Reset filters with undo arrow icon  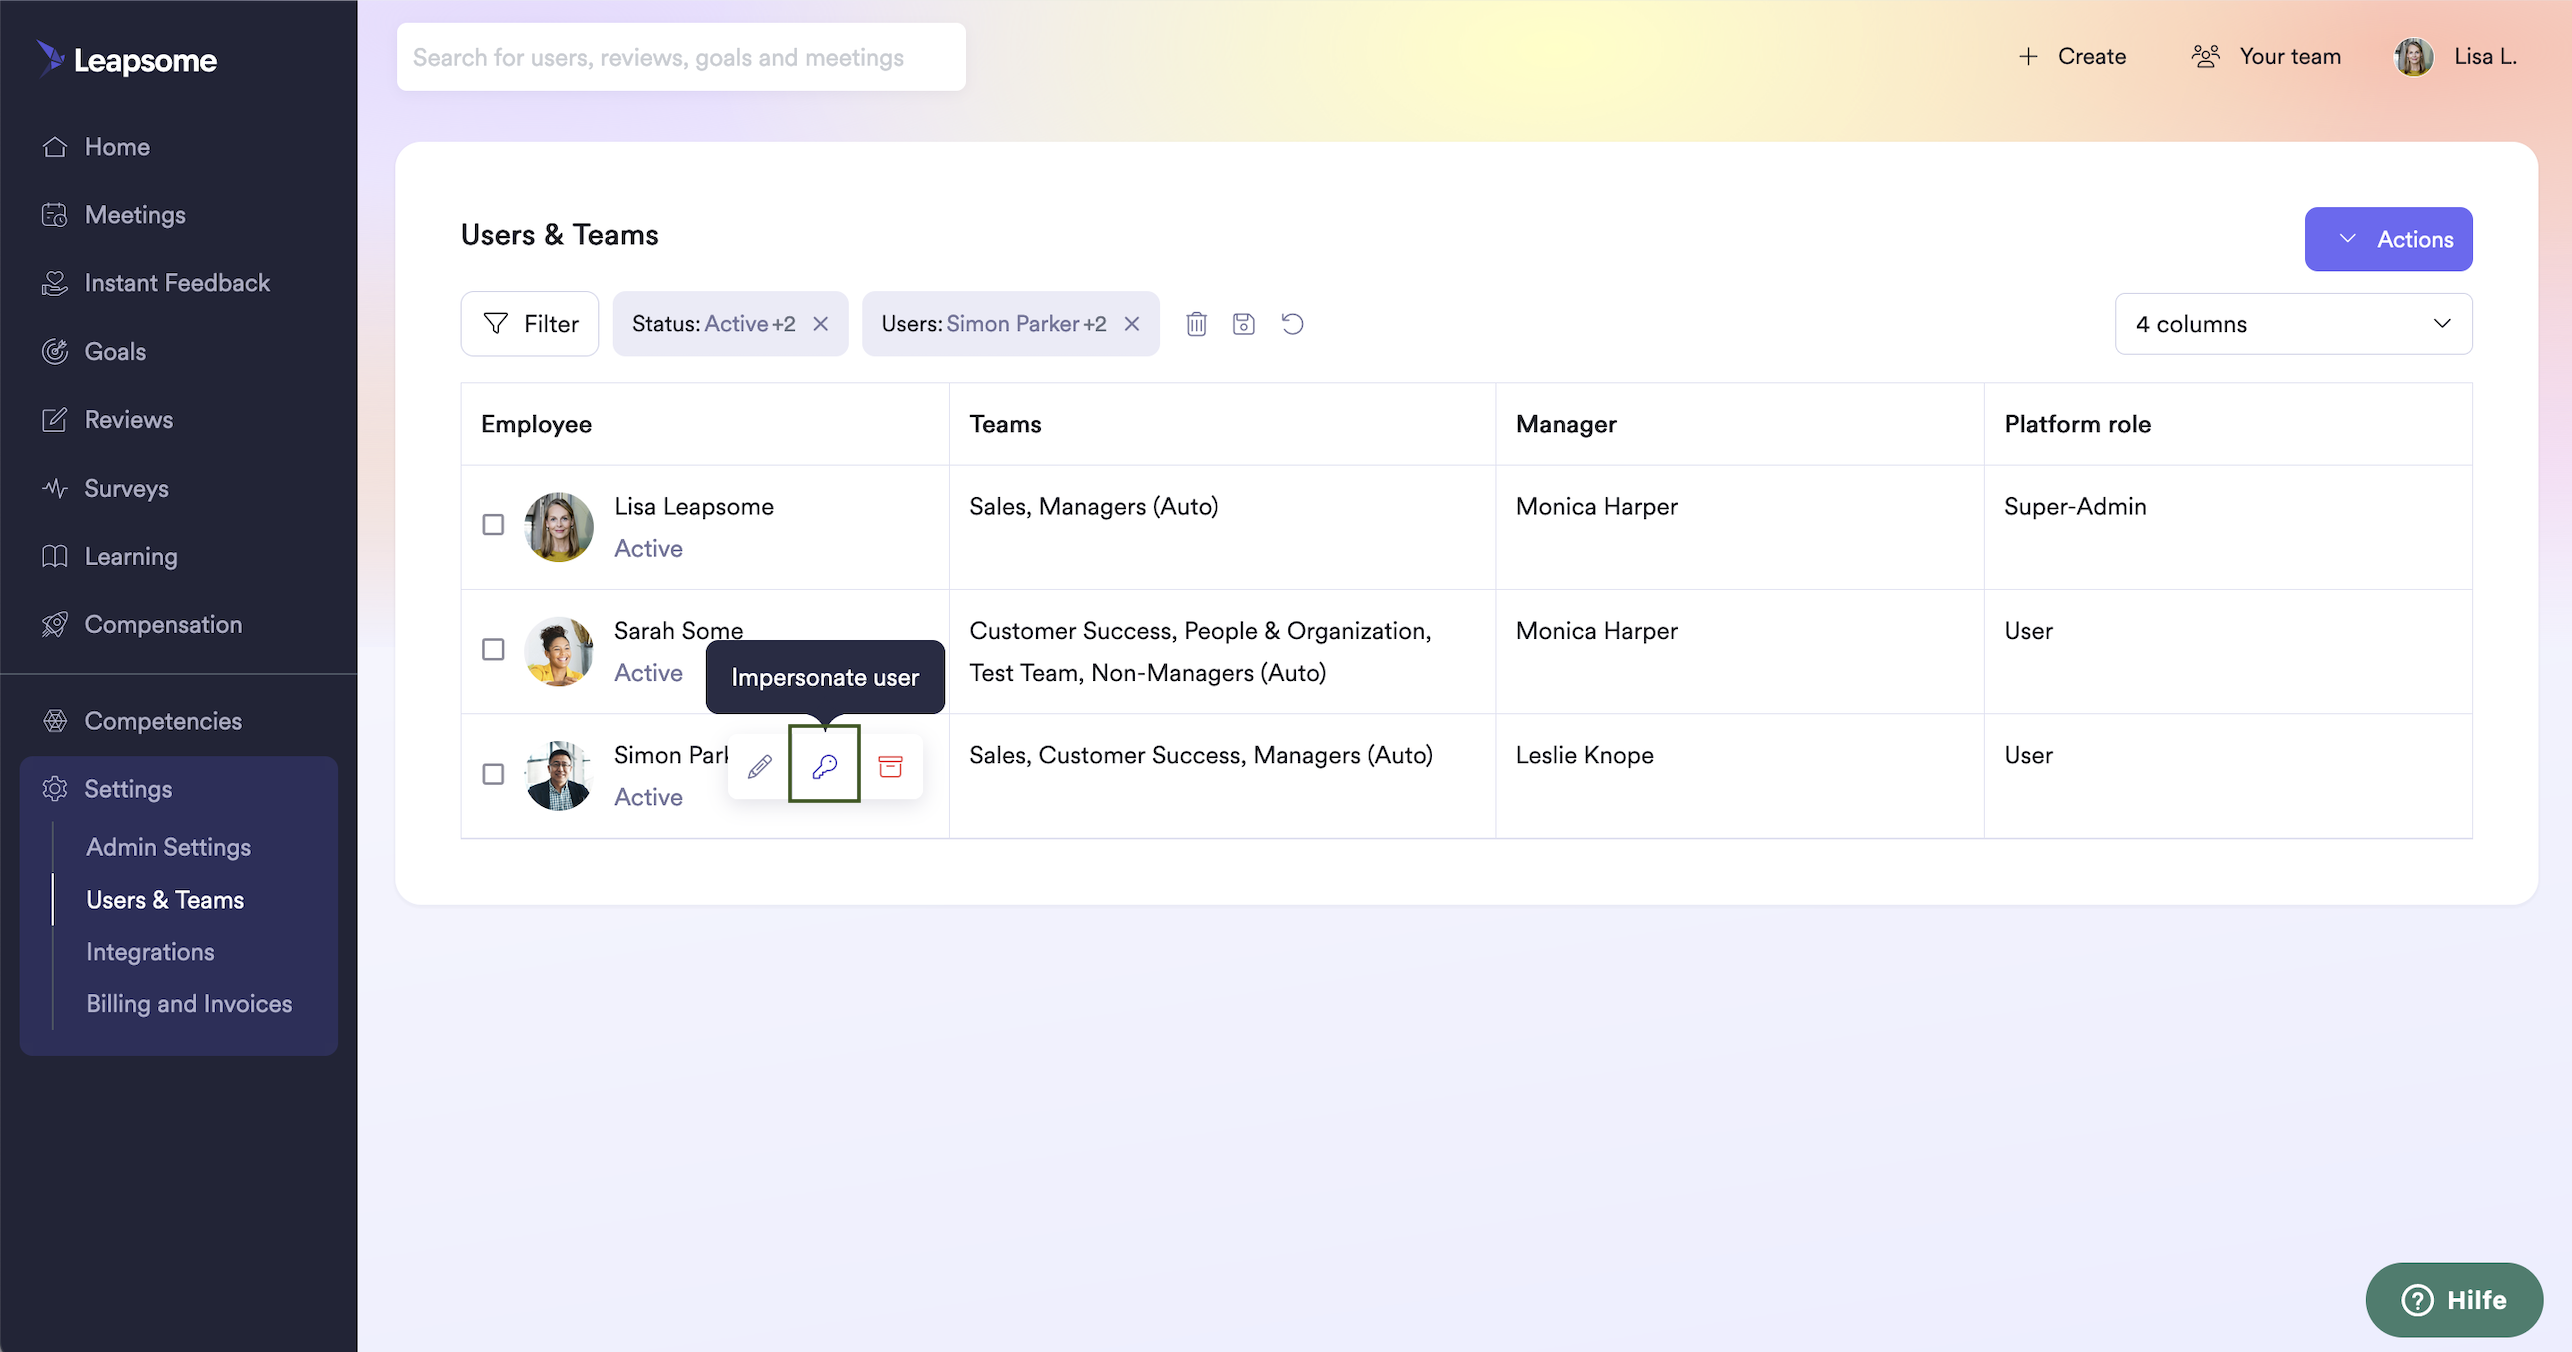click(x=1292, y=324)
